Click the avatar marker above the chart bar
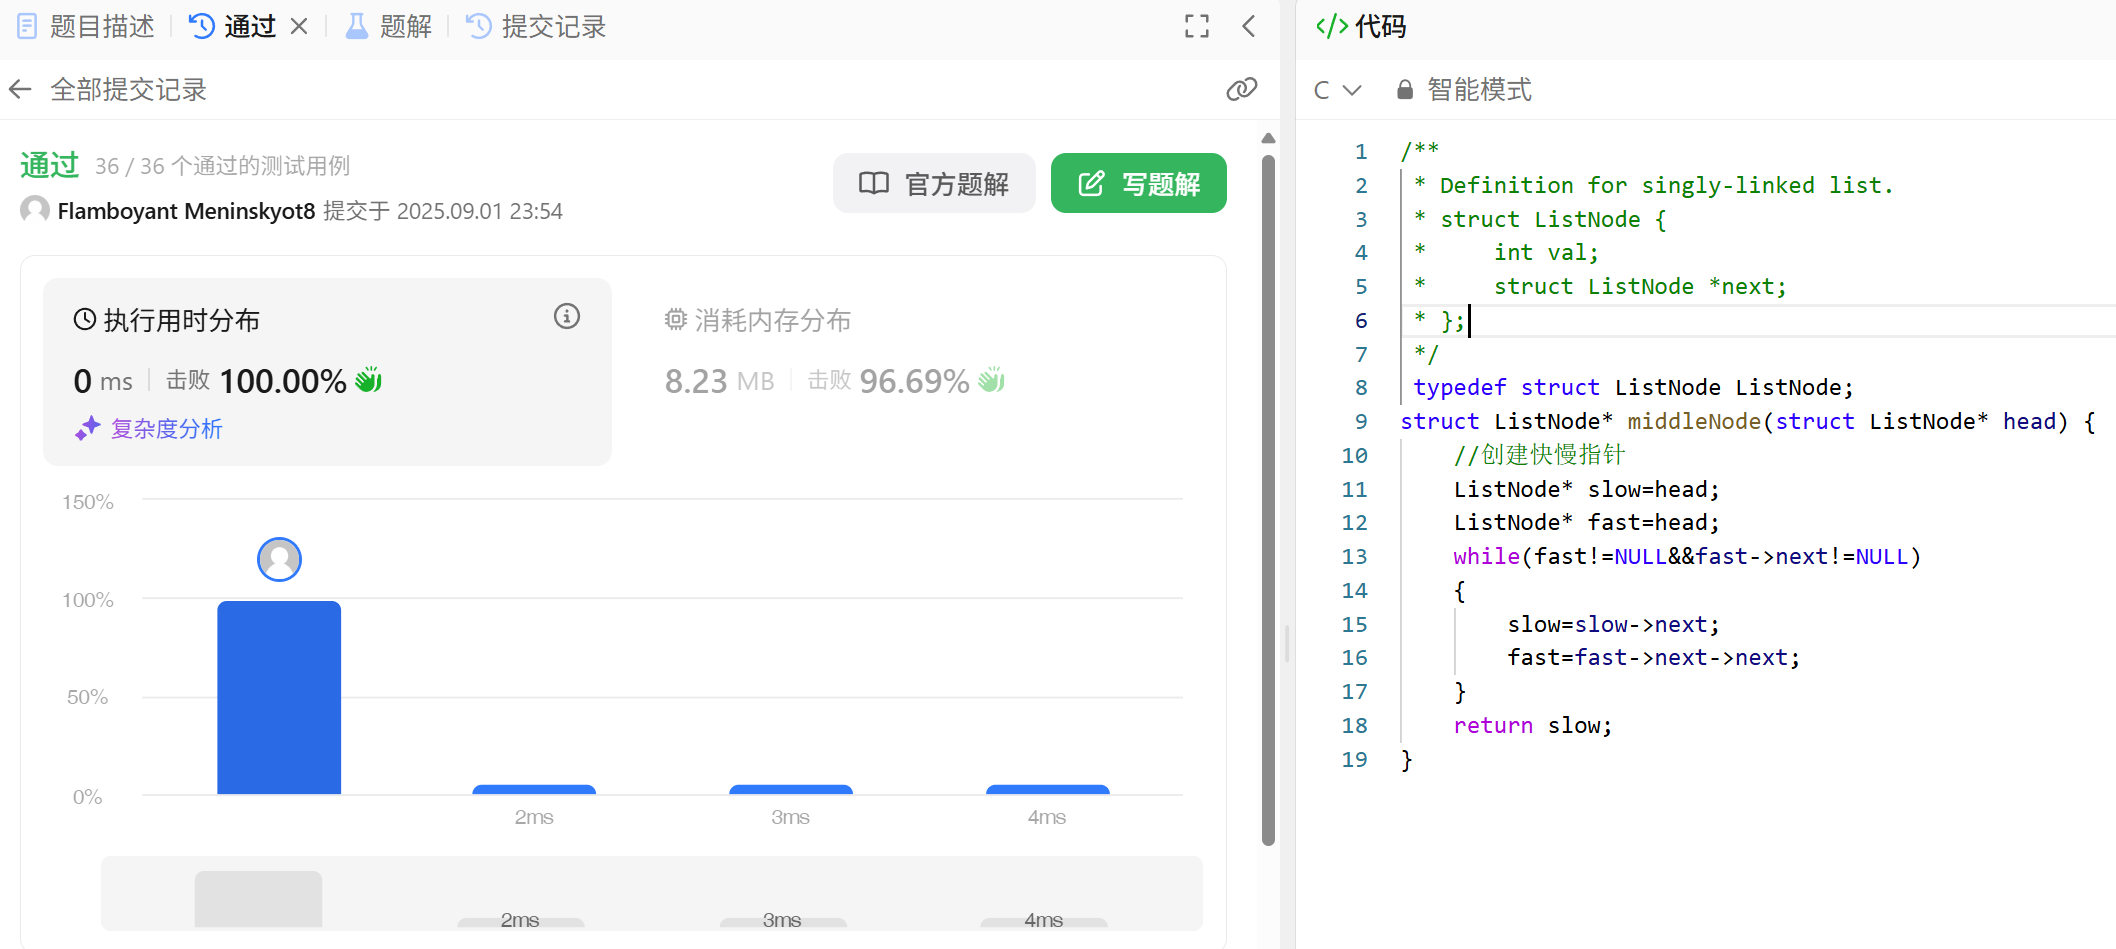 coord(279,559)
